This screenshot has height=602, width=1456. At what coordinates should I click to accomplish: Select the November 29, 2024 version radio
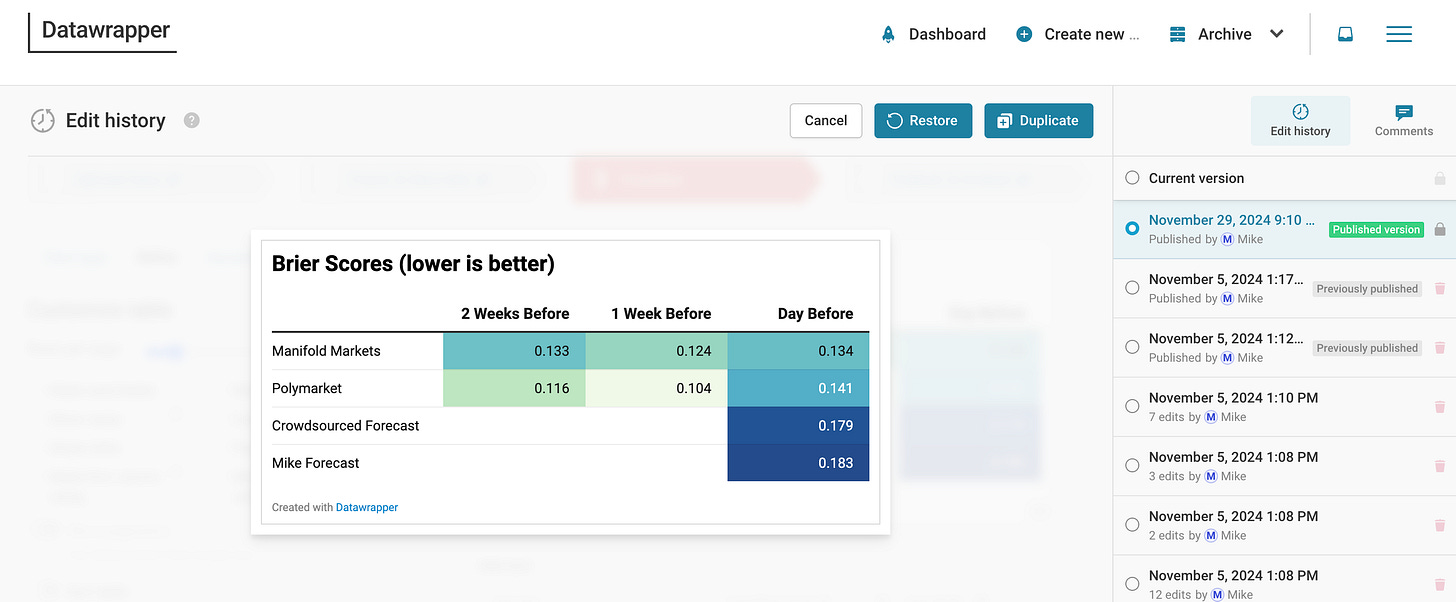pos(1132,229)
